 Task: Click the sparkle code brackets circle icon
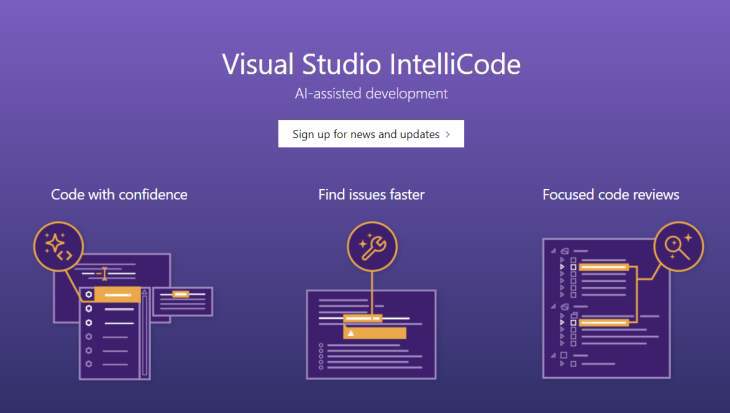pyautogui.click(x=59, y=247)
